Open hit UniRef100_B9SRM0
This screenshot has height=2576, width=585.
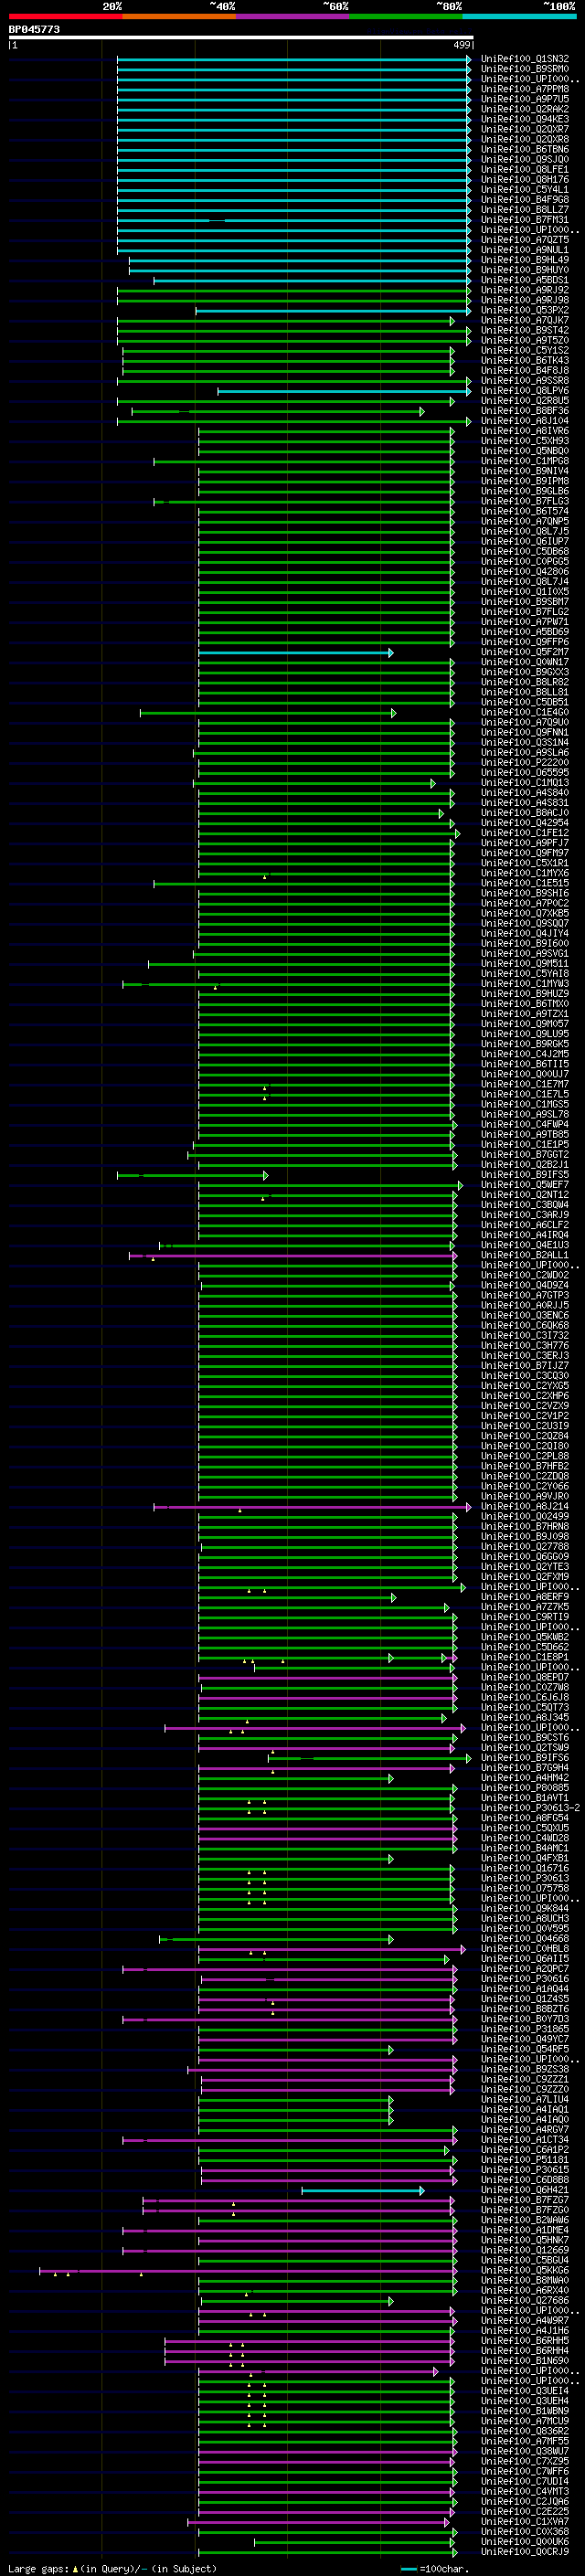tap(525, 69)
